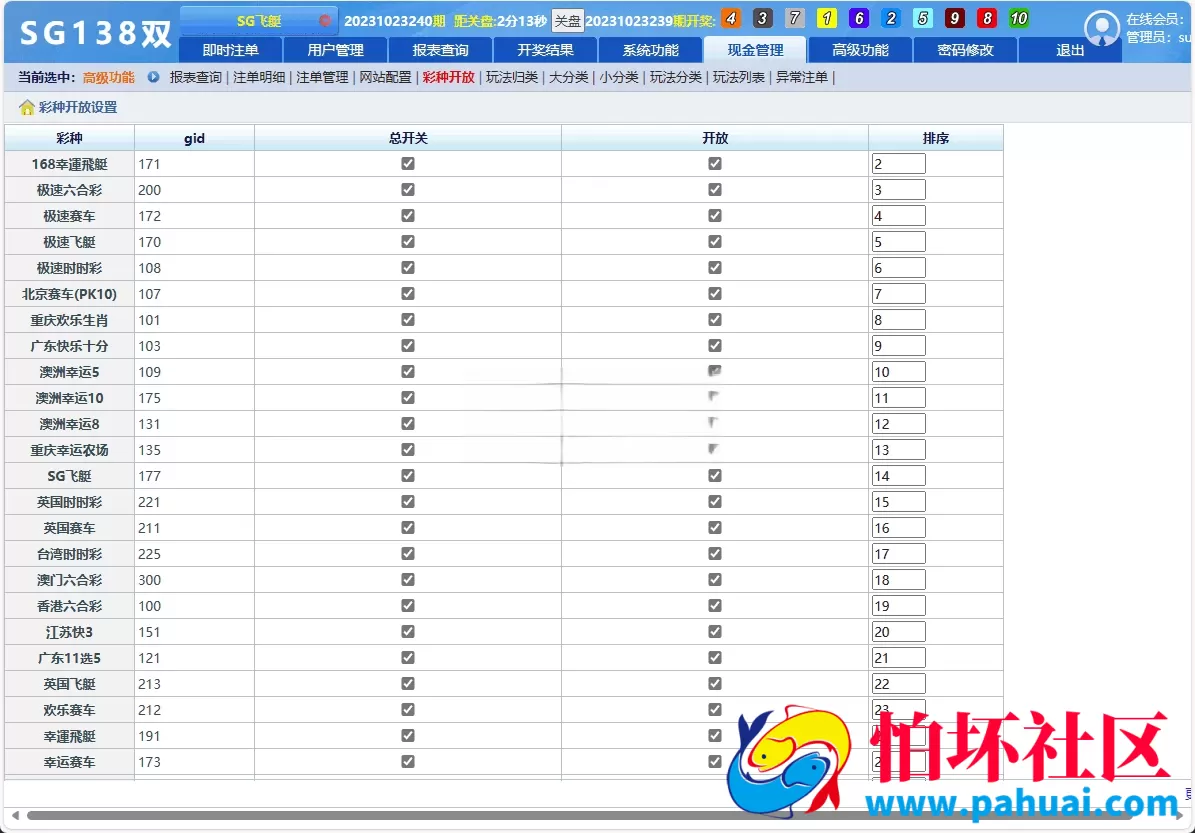Screen dimensions: 1195x833
Task: Click the 排序 field for 168幸運飛艇
Action: (899, 164)
